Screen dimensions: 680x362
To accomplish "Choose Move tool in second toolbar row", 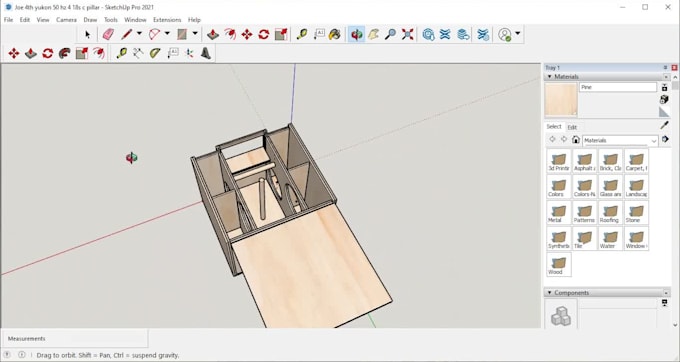I will pyautogui.click(x=14, y=53).
